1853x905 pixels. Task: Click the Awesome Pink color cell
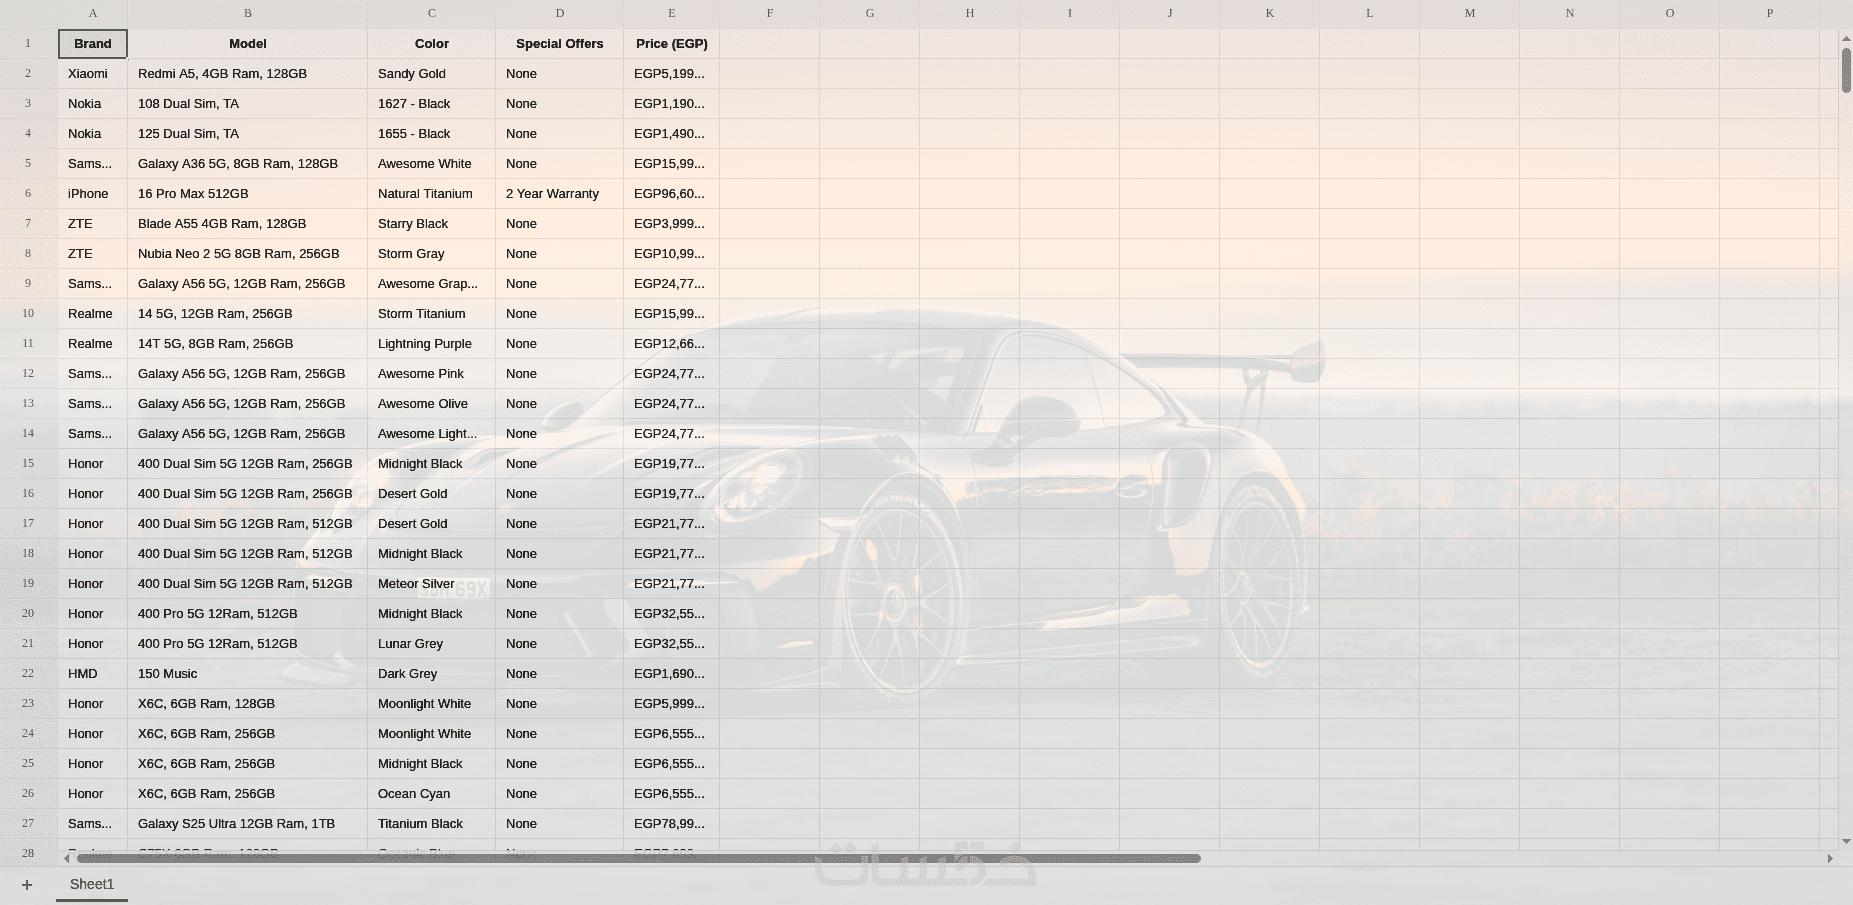tap(432, 374)
